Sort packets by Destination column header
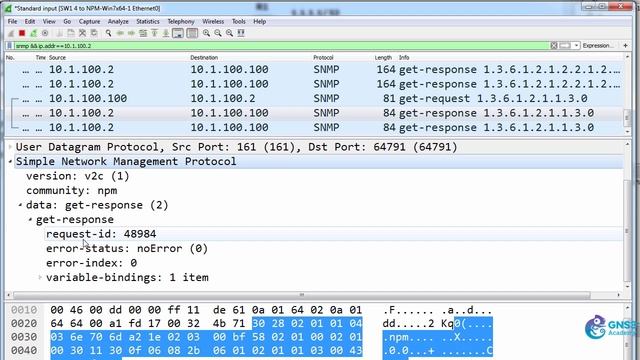The image size is (640, 360). pos(204,58)
